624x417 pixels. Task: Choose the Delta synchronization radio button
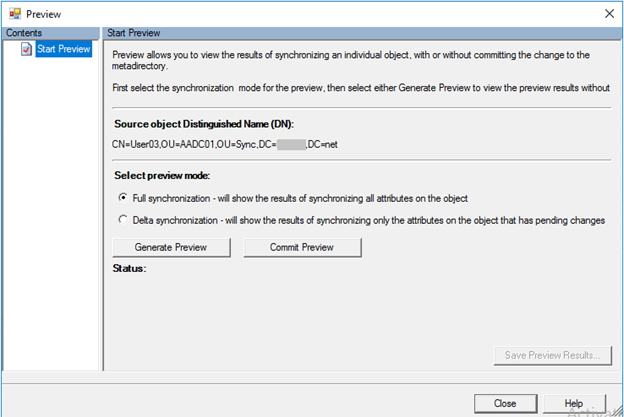(123, 219)
